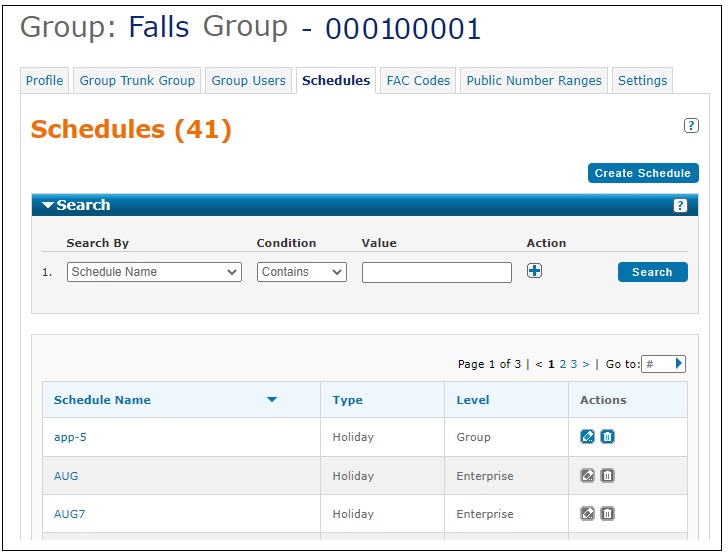Click the Search button

coord(653,272)
